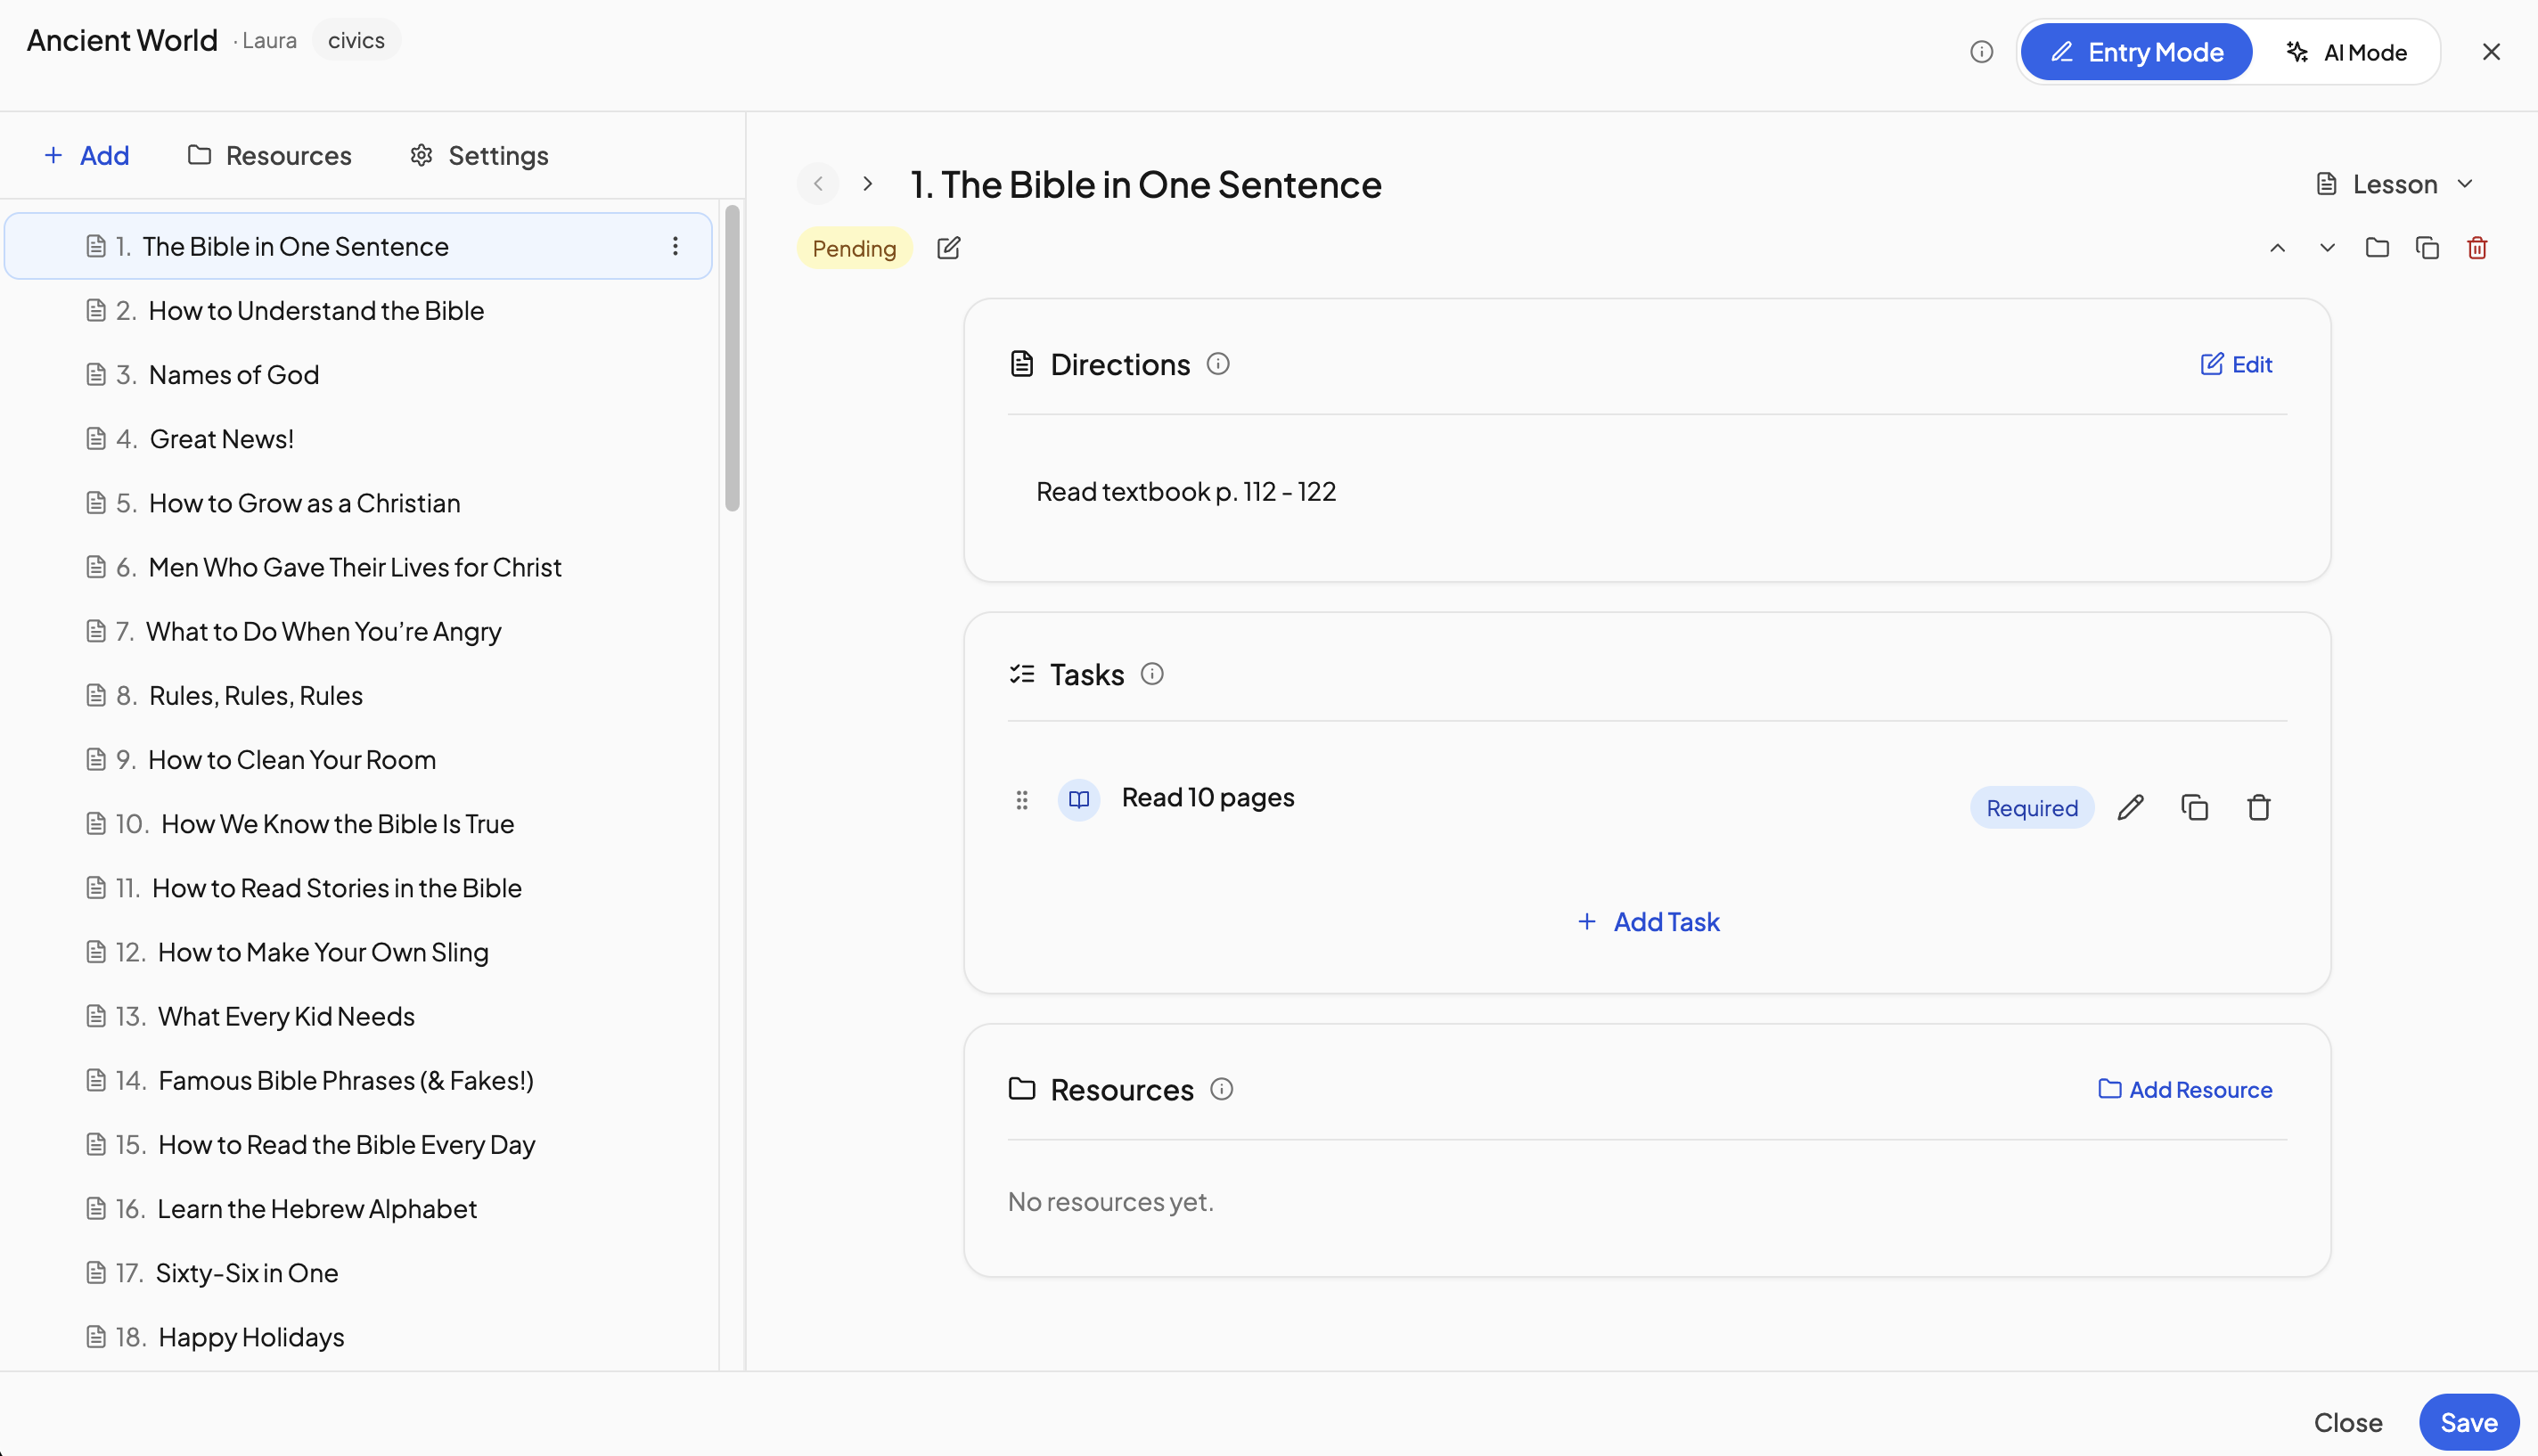Click Edit in the Directions section
Viewport: 2538px width, 1456px height.
(x=2236, y=364)
